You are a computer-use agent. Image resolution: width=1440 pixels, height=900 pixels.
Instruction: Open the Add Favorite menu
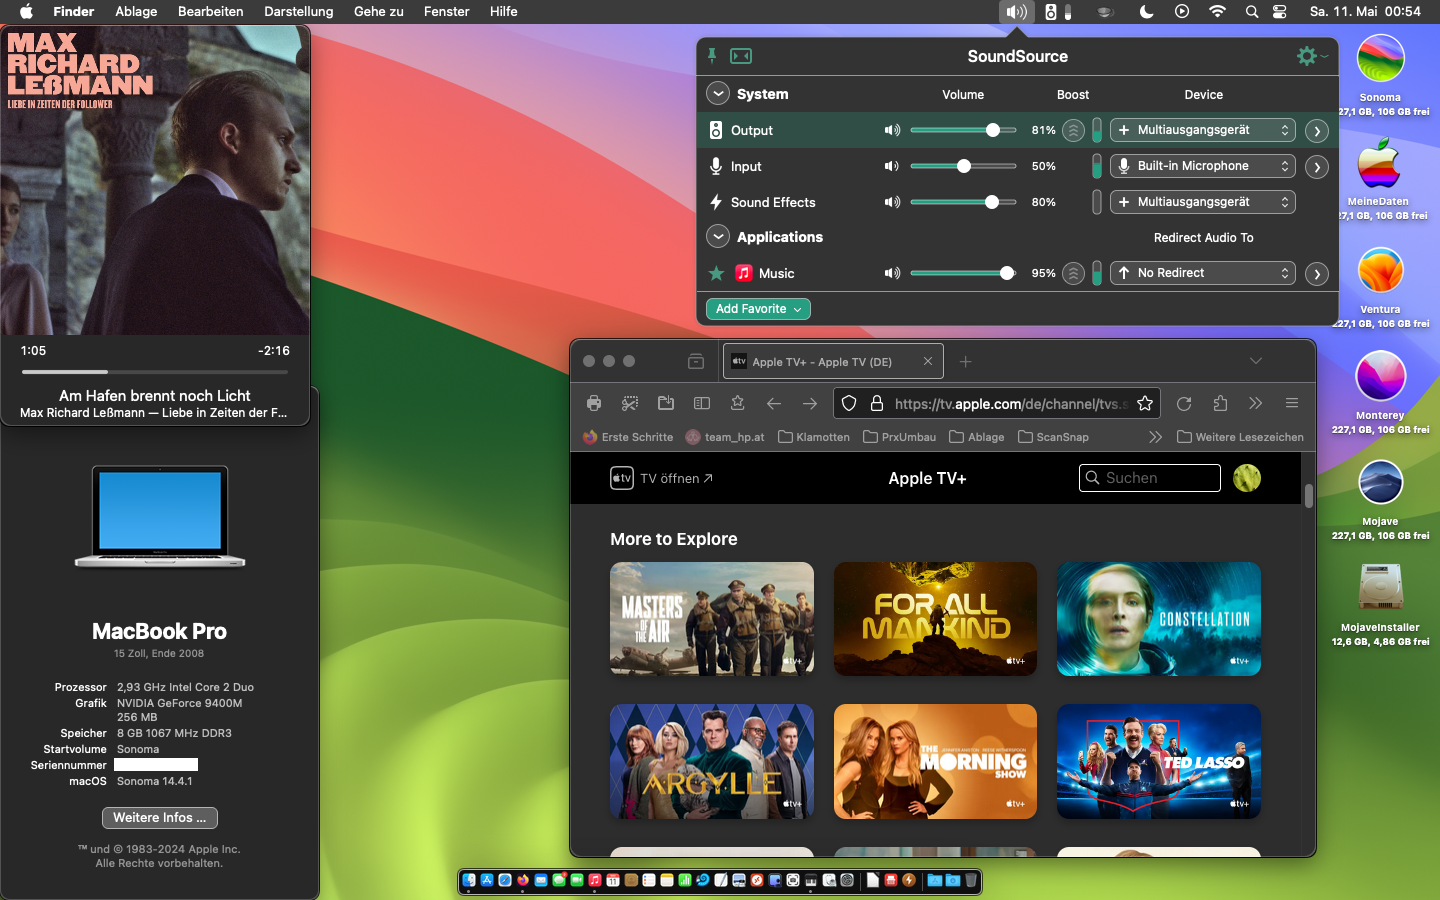click(x=758, y=309)
